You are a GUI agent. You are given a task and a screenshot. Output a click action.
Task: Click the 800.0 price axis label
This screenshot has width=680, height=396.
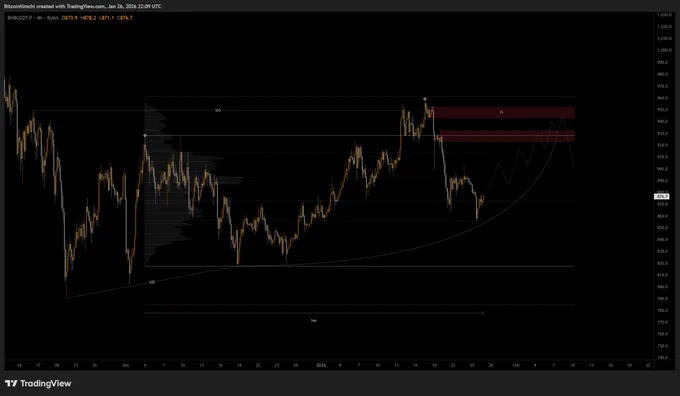pyautogui.click(x=663, y=287)
